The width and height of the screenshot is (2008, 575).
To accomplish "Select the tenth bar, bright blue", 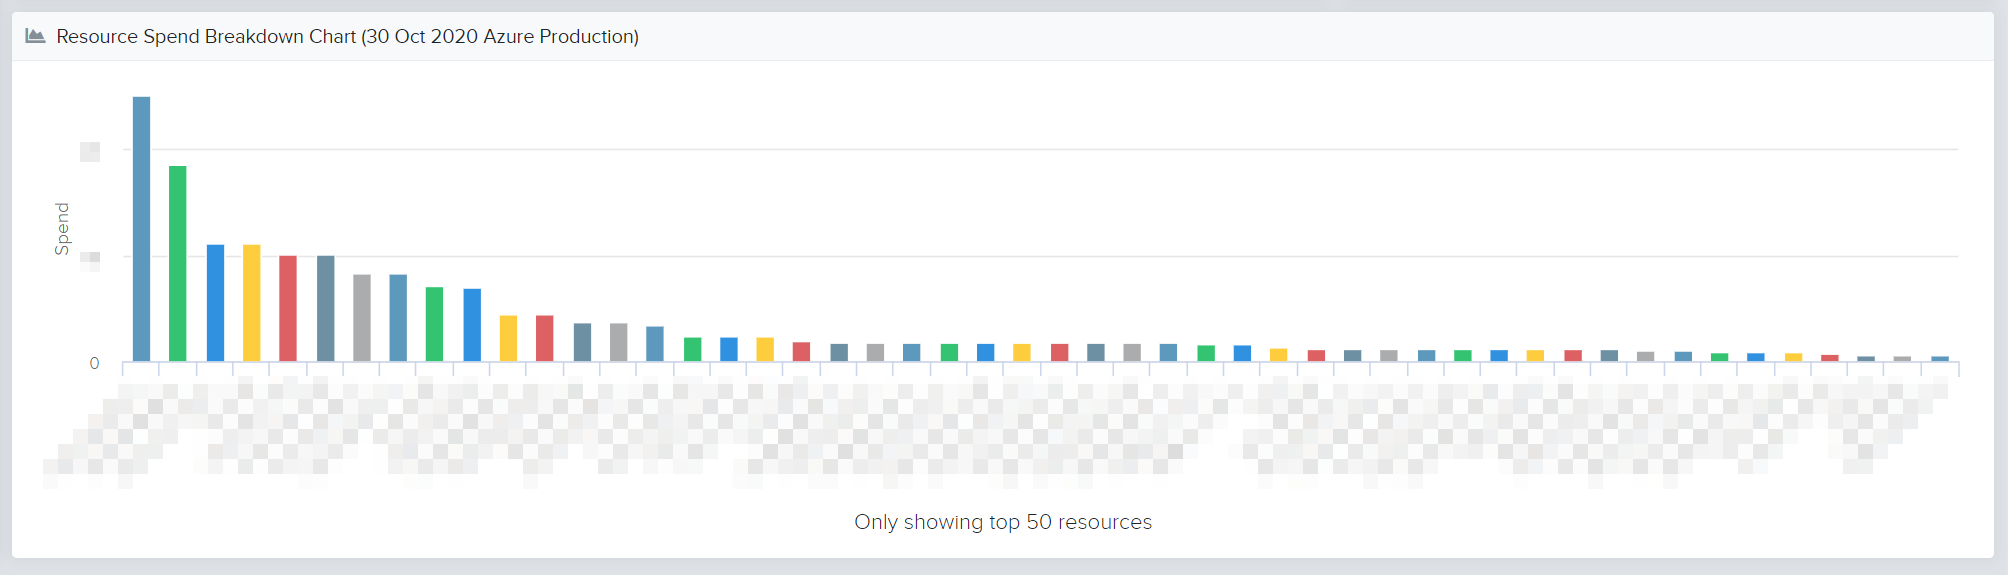I will point(472,325).
